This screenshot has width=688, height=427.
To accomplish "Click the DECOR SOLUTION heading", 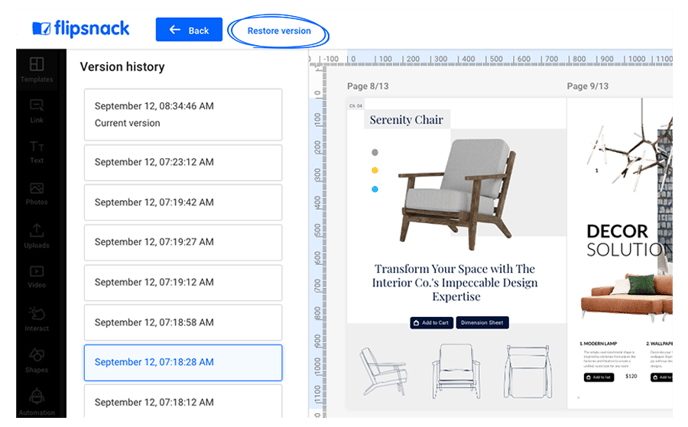I will point(629,240).
